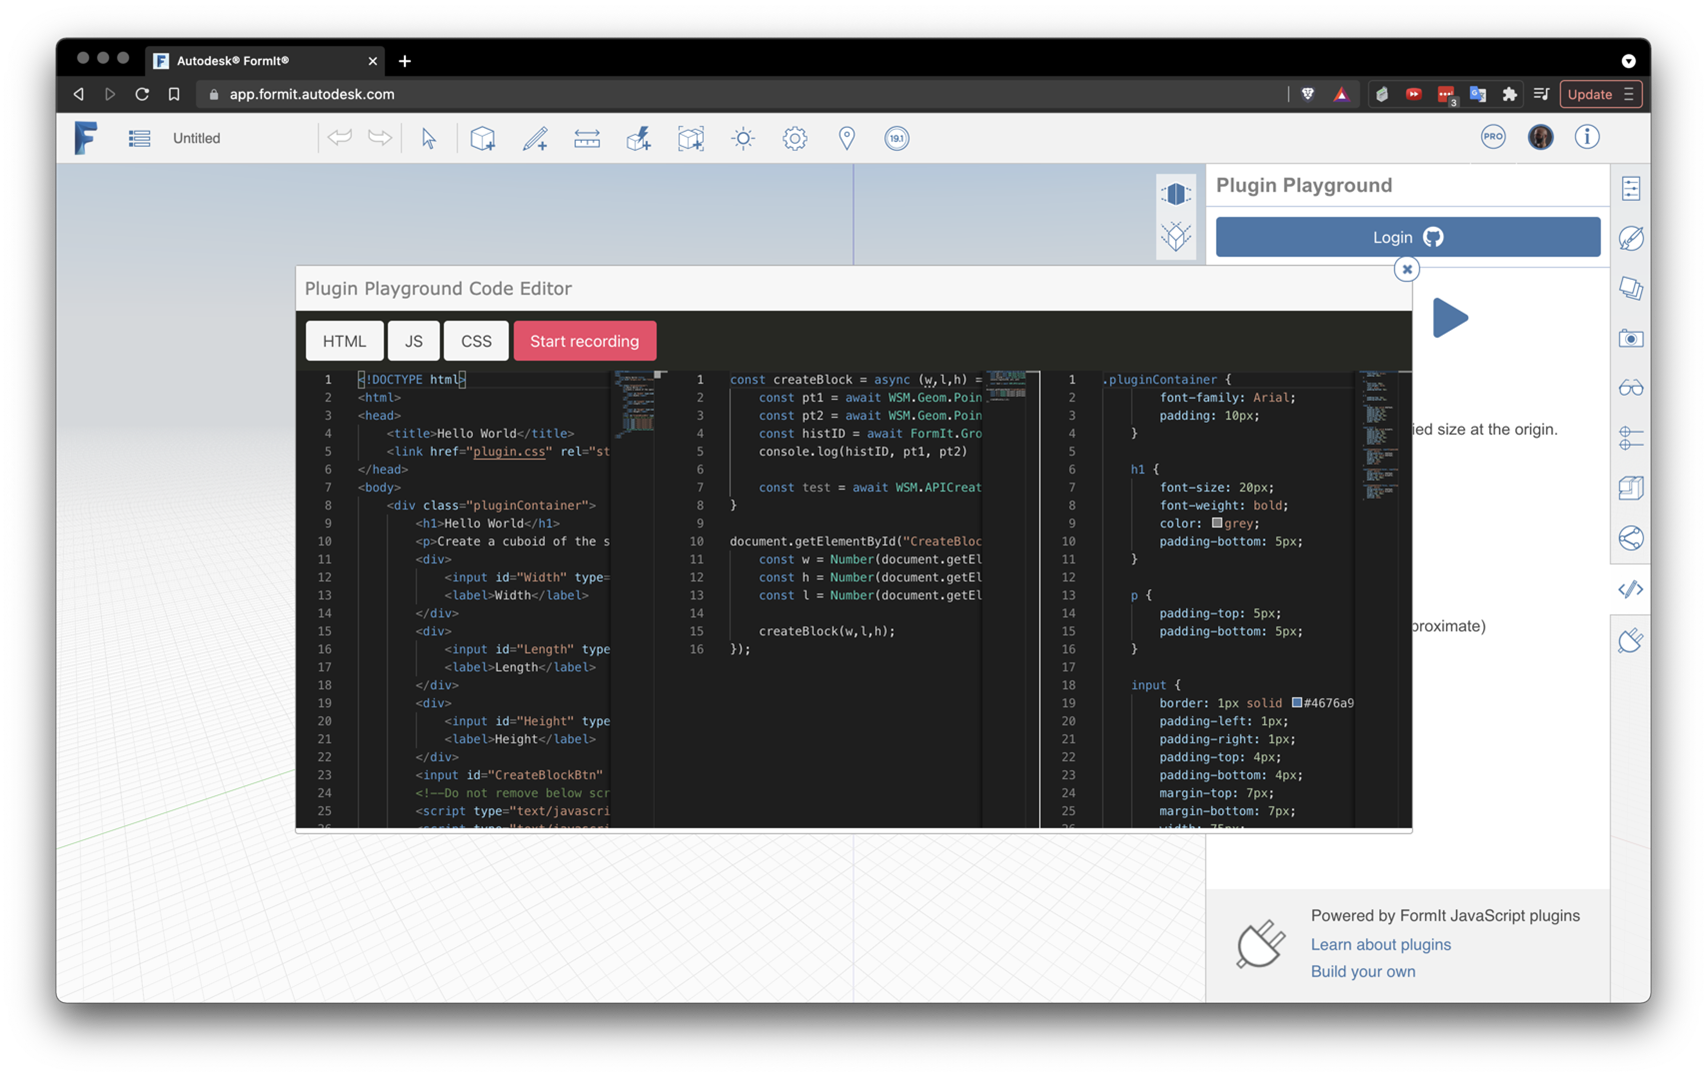Viewport: 1707px width, 1077px height.
Task: Open the Plugin Playground code icon in sidebar
Action: click(1630, 589)
